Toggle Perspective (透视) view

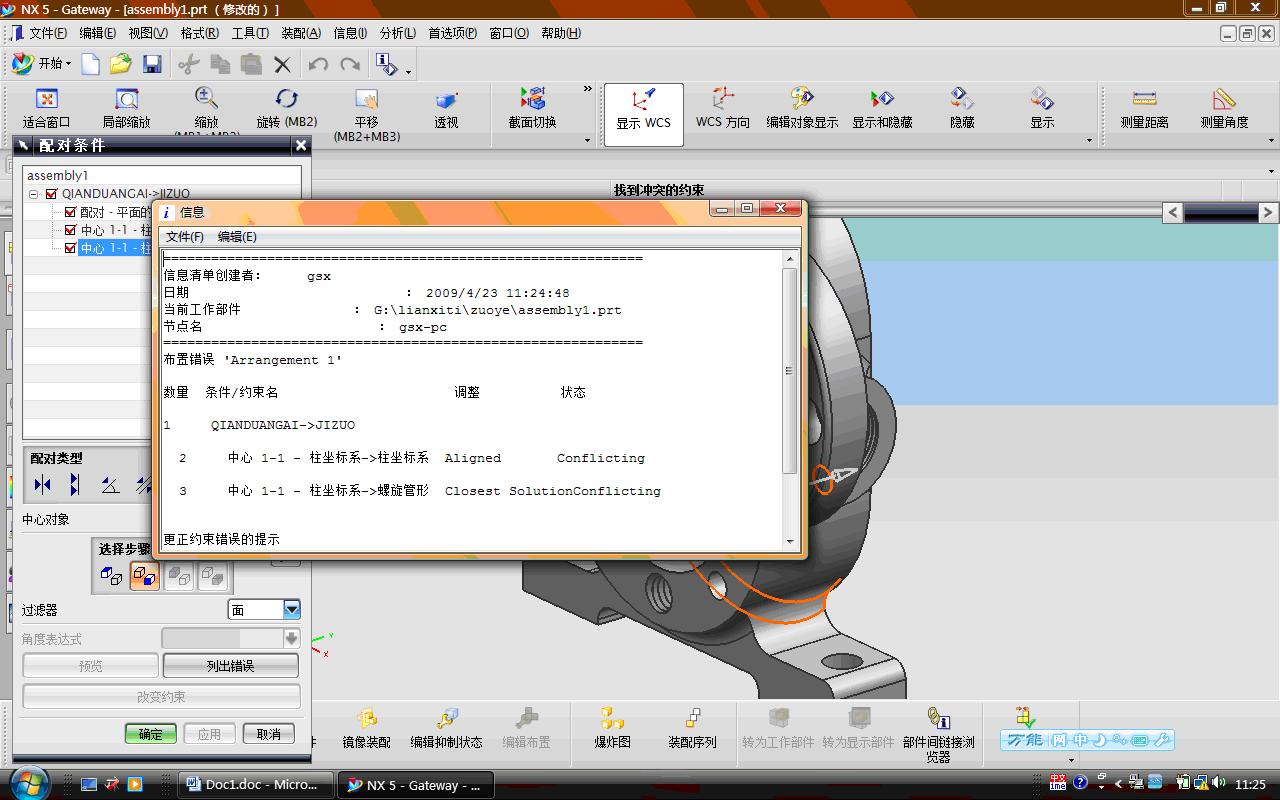pyautogui.click(x=446, y=109)
